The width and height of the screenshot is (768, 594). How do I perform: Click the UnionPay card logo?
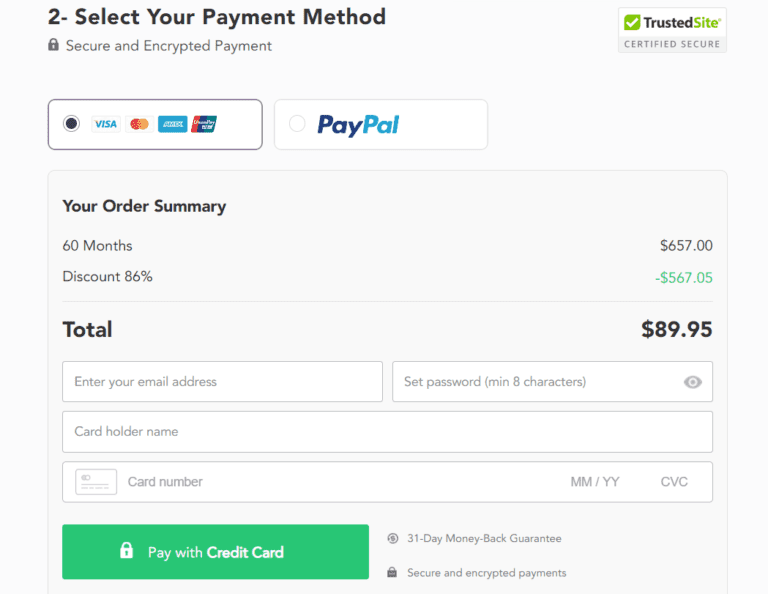tap(204, 124)
